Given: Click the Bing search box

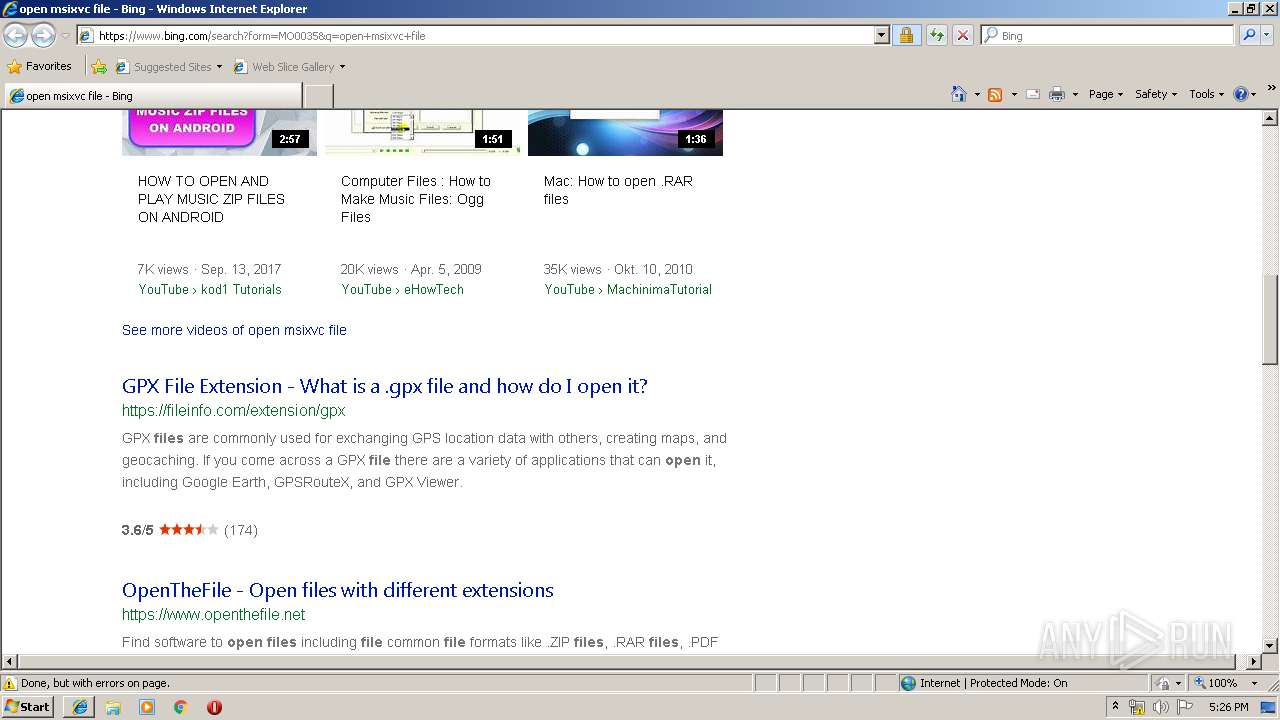Looking at the screenshot, I should 1108,35.
